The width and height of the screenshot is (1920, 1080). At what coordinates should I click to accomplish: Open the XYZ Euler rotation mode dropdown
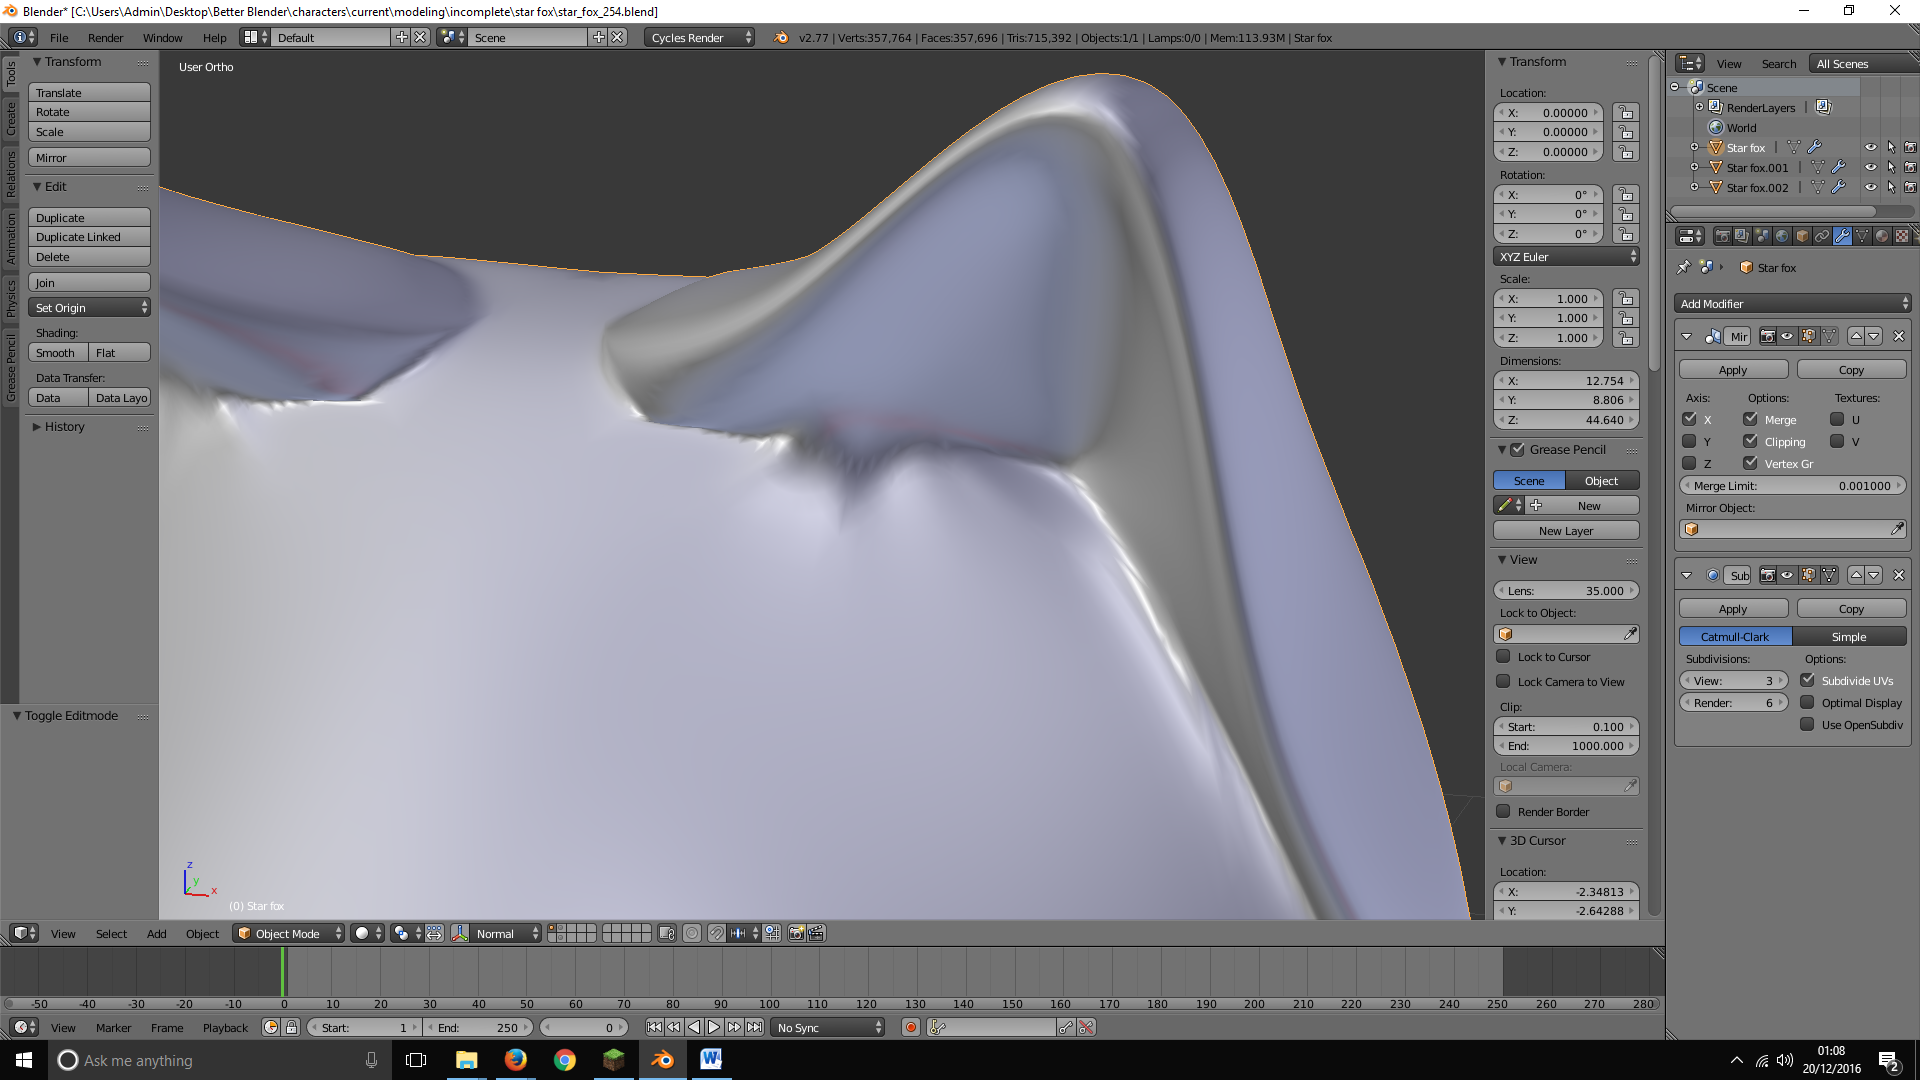[x=1567, y=256]
